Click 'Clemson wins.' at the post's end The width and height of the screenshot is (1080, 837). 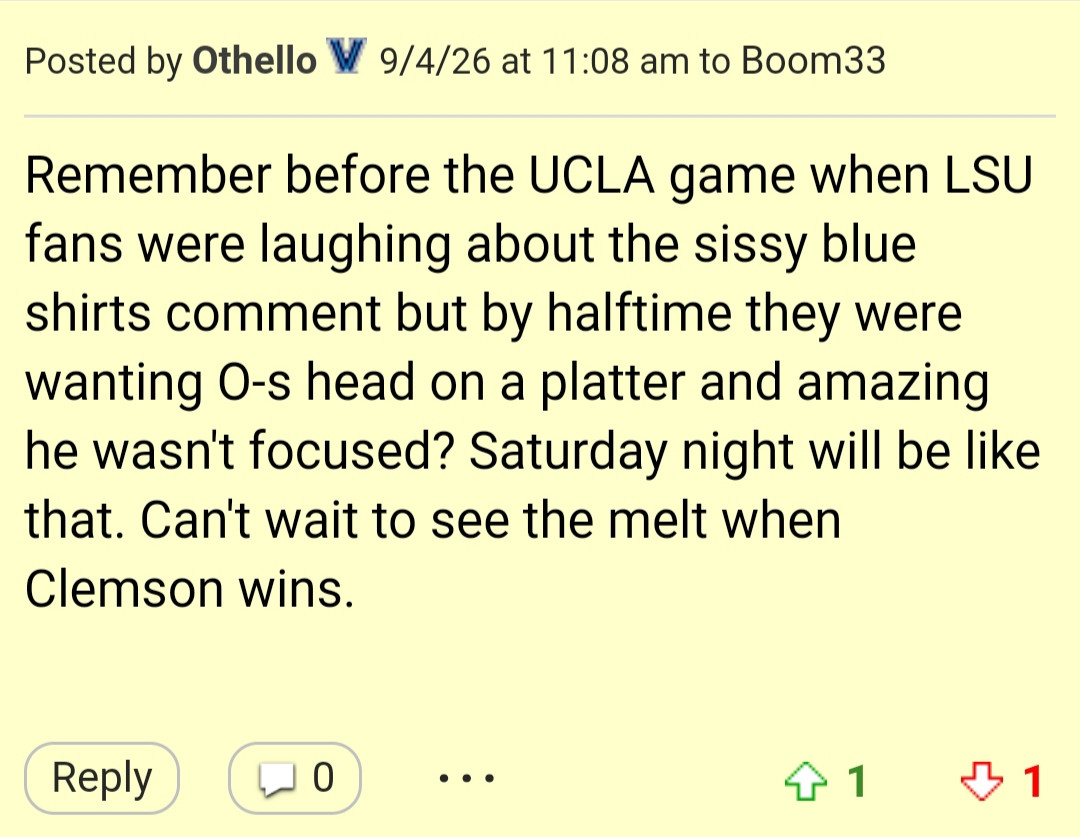(x=190, y=590)
